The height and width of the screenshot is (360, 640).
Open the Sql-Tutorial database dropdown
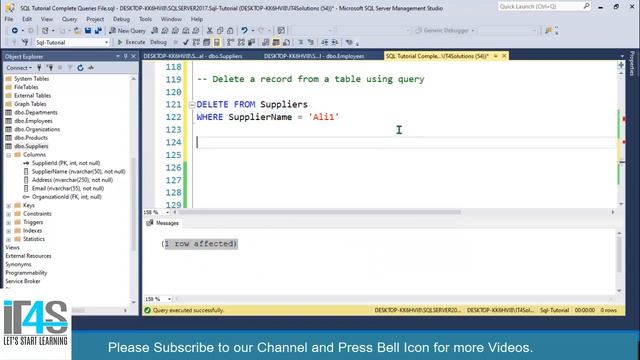tap(106, 42)
